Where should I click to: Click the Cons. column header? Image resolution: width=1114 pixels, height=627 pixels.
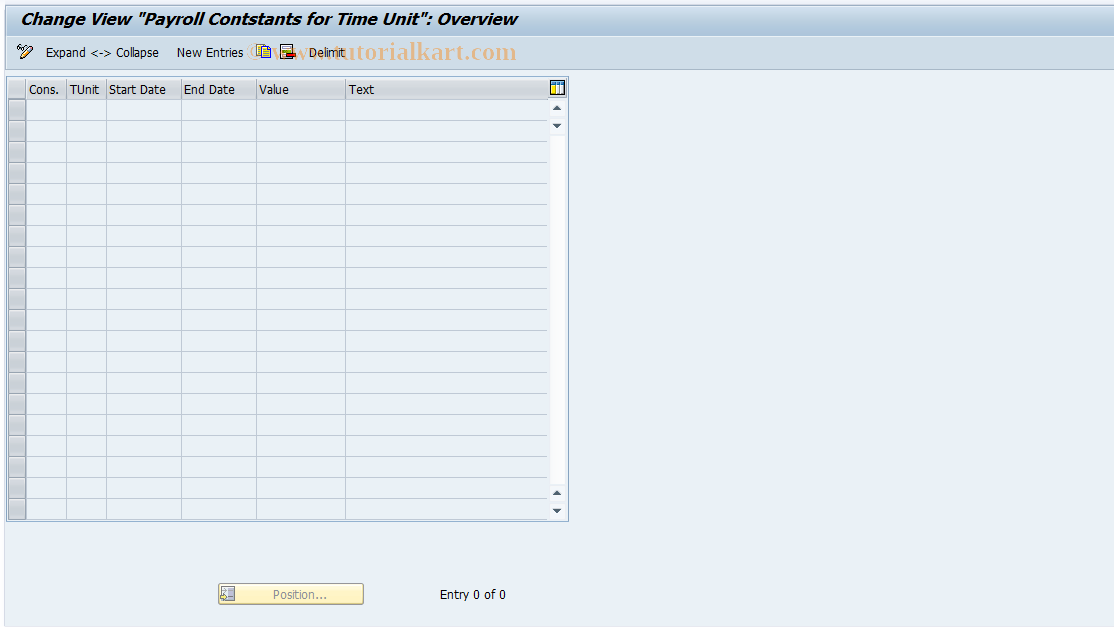(x=46, y=89)
